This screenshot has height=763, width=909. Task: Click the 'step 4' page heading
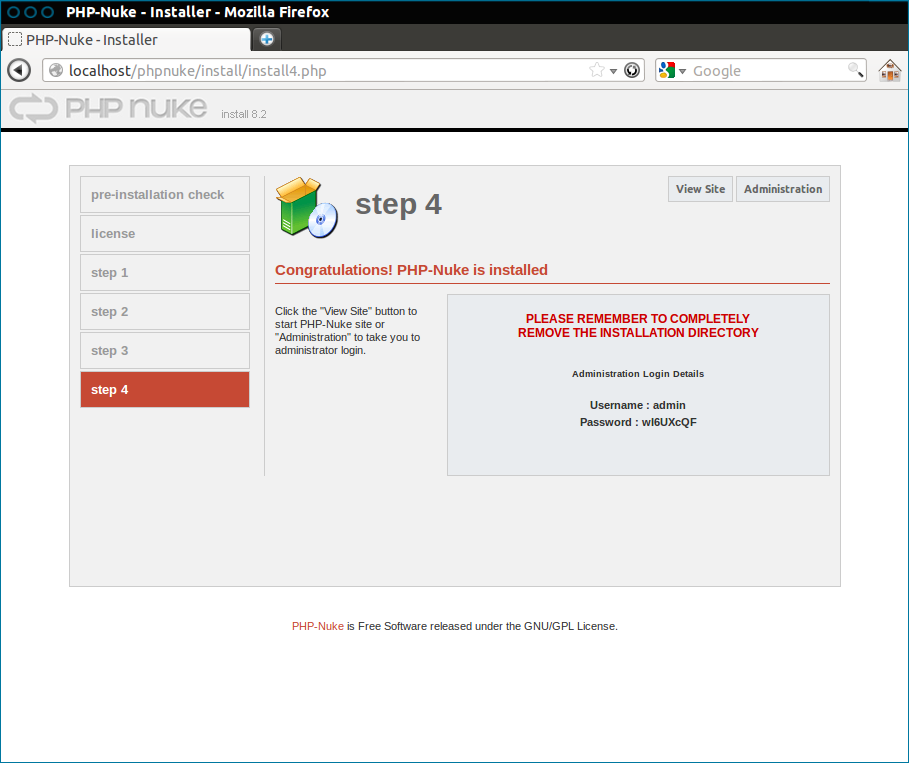(398, 204)
